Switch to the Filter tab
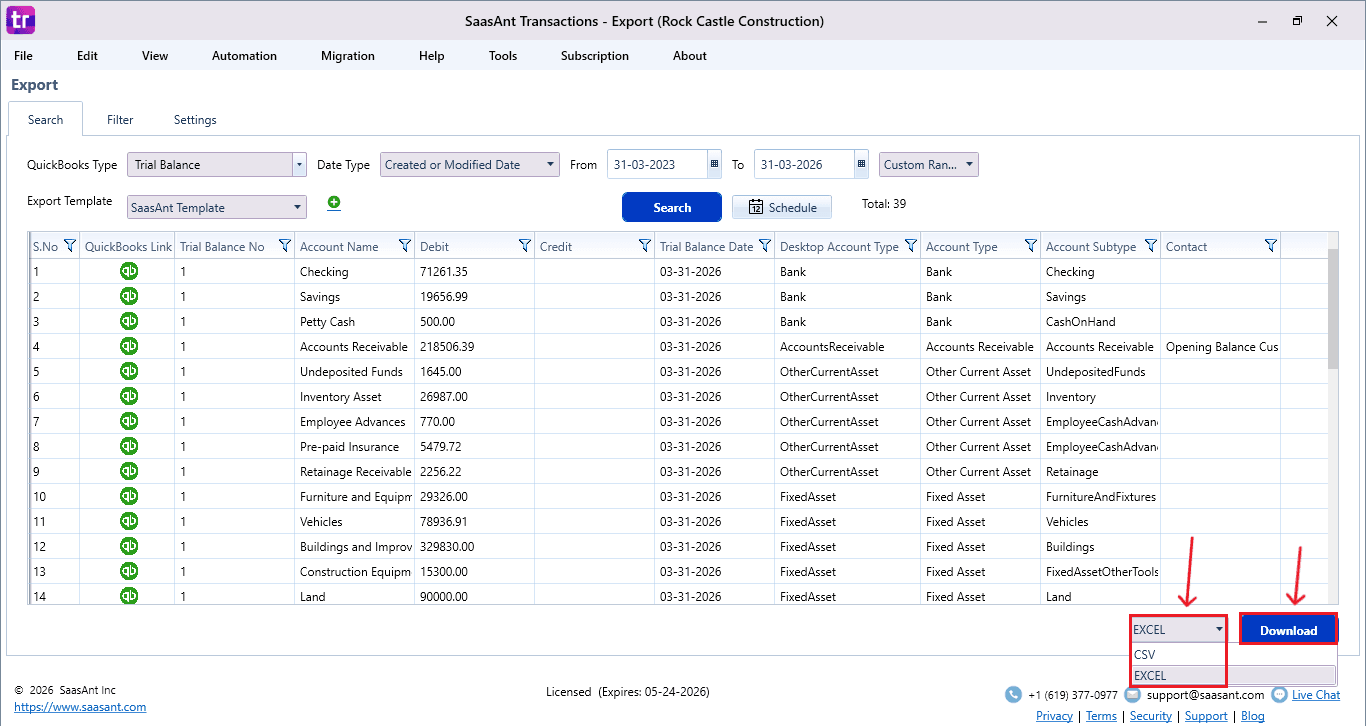Screen dimensions: 1366x726 tap(119, 119)
